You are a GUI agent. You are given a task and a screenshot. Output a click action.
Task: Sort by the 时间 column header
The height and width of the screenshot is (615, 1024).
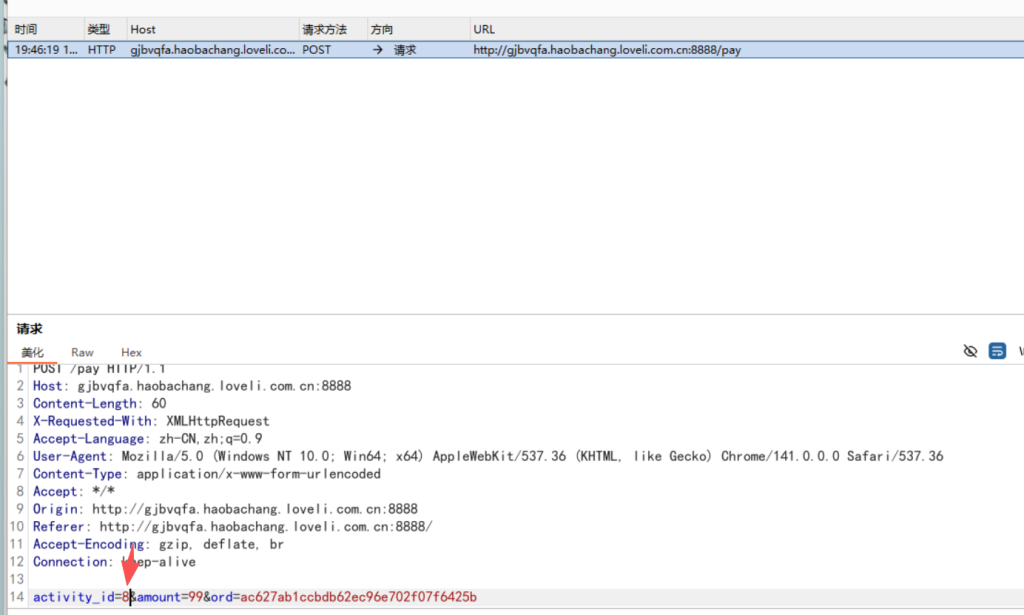pos(27,30)
